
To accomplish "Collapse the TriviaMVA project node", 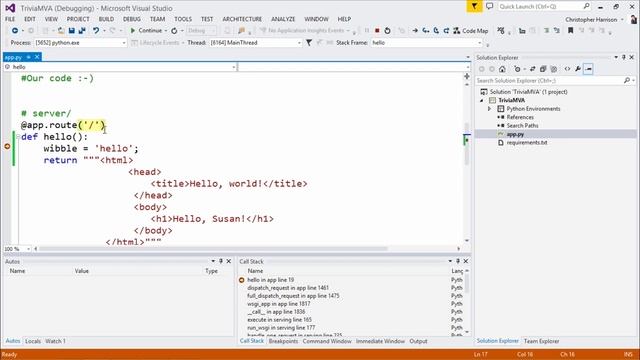I will pos(482,100).
